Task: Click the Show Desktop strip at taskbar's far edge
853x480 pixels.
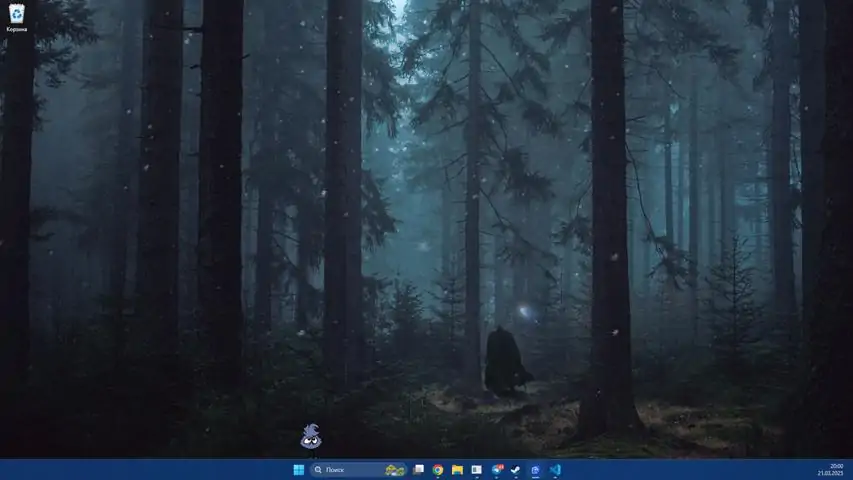Action: click(850, 470)
